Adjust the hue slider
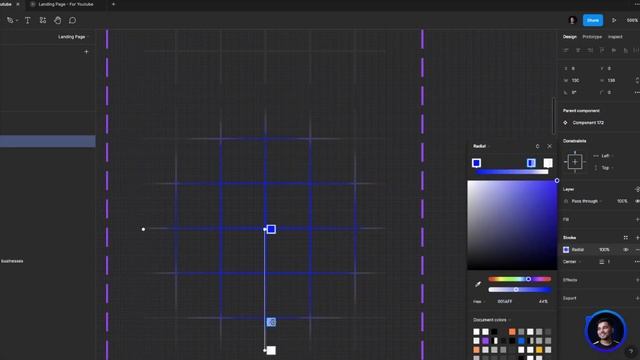The image size is (640, 360). point(520,279)
